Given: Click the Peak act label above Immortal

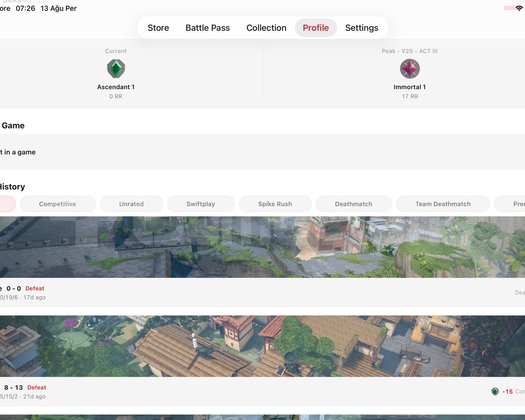Looking at the screenshot, I should (410, 51).
